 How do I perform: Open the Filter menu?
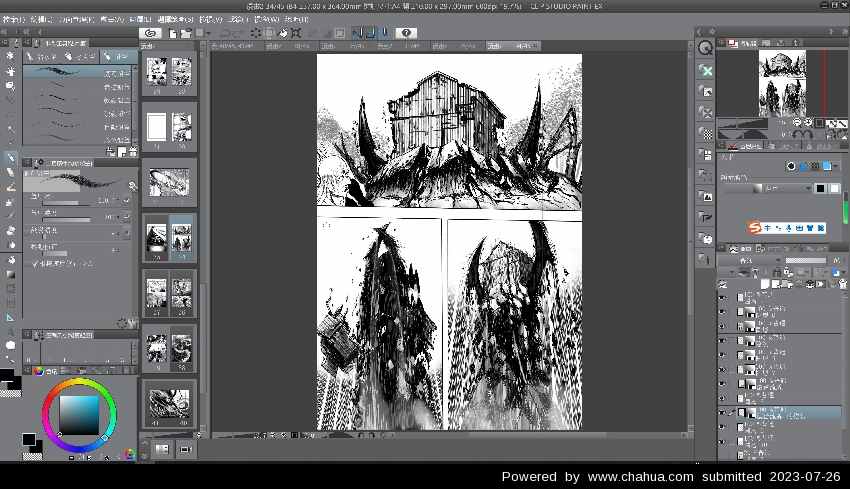[x=237, y=20]
